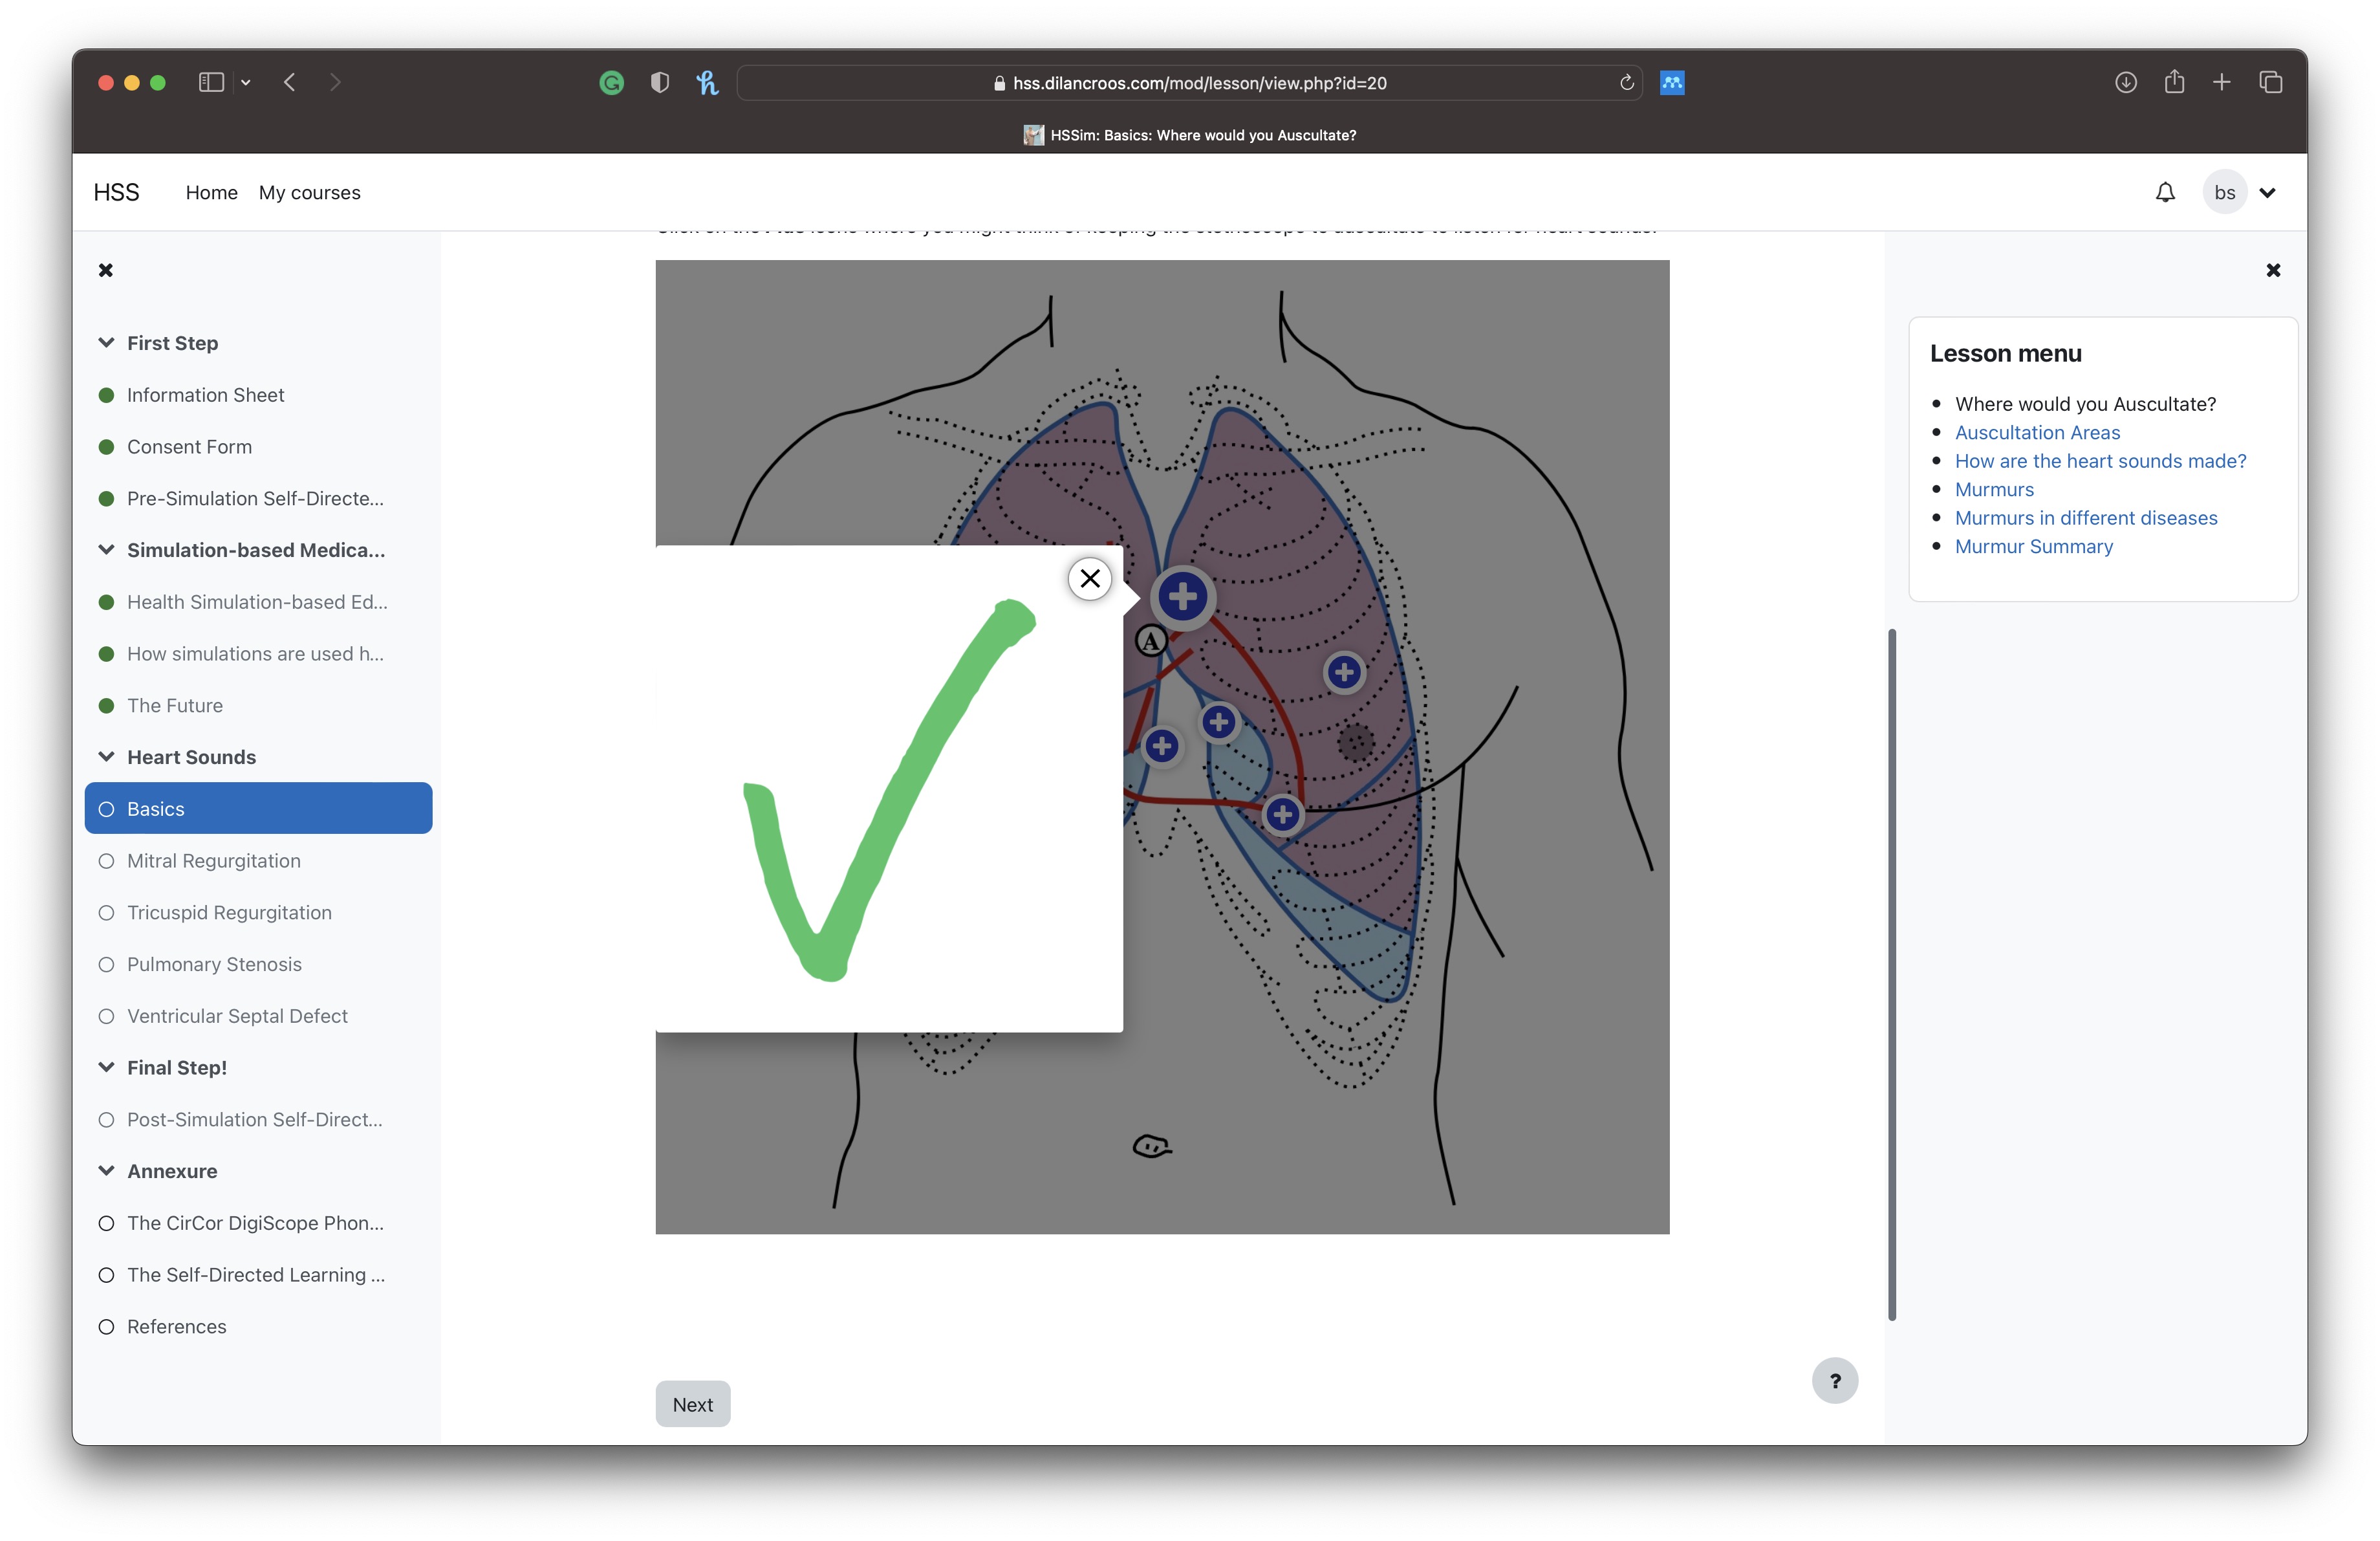
Task: Open Consent Form activity
Action: point(189,447)
